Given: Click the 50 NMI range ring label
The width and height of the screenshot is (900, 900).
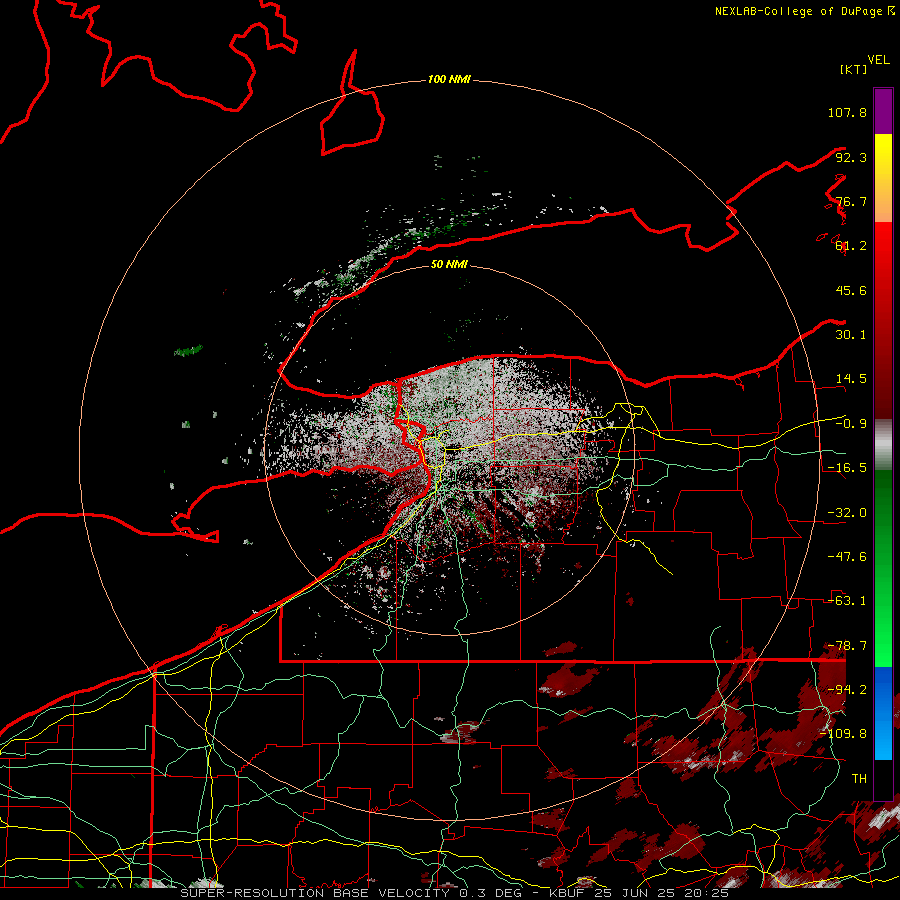Looking at the screenshot, I should pyautogui.click(x=449, y=264).
